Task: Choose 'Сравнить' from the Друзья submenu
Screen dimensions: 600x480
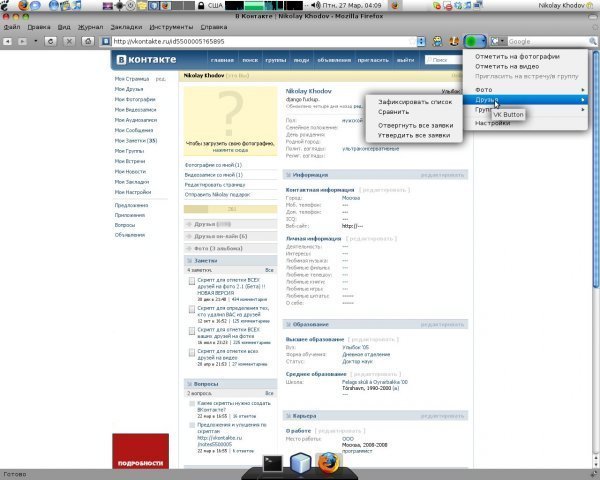Action: tap(393, 112)
